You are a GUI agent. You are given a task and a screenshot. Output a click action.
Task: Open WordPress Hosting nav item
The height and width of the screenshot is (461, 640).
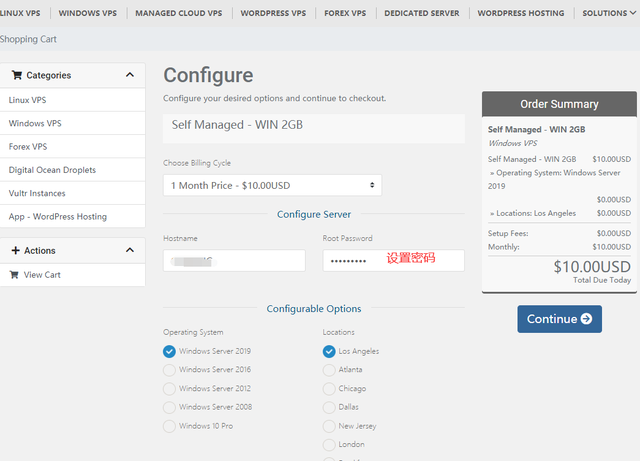[521, 13]
